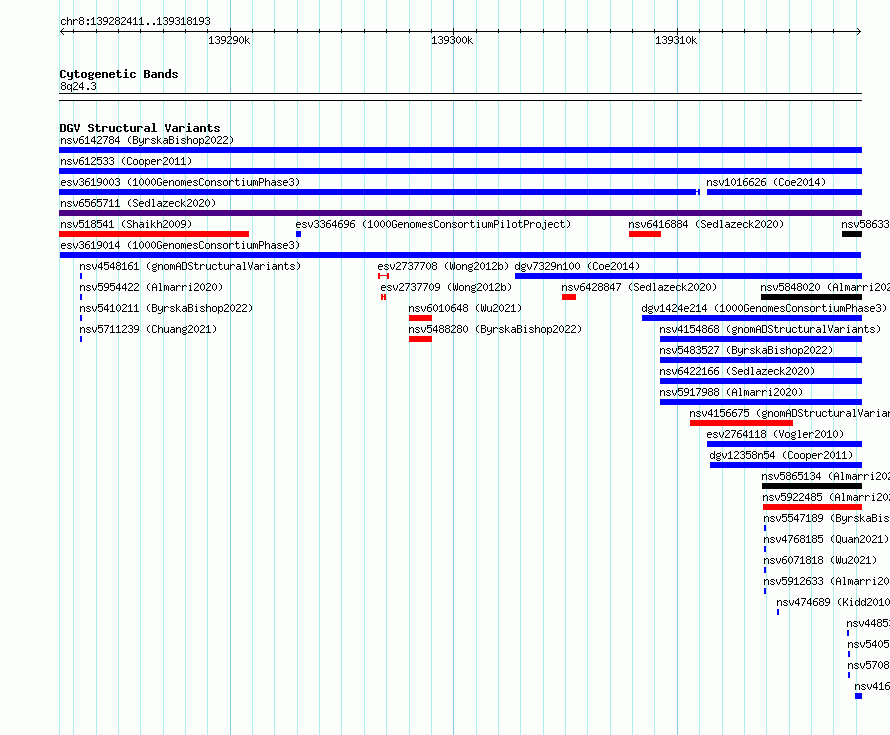Image resolution: width=890 pixels, height=735 pixels.
Task: Click red bar under nsv5922485
Action: [x=813, y=507]
